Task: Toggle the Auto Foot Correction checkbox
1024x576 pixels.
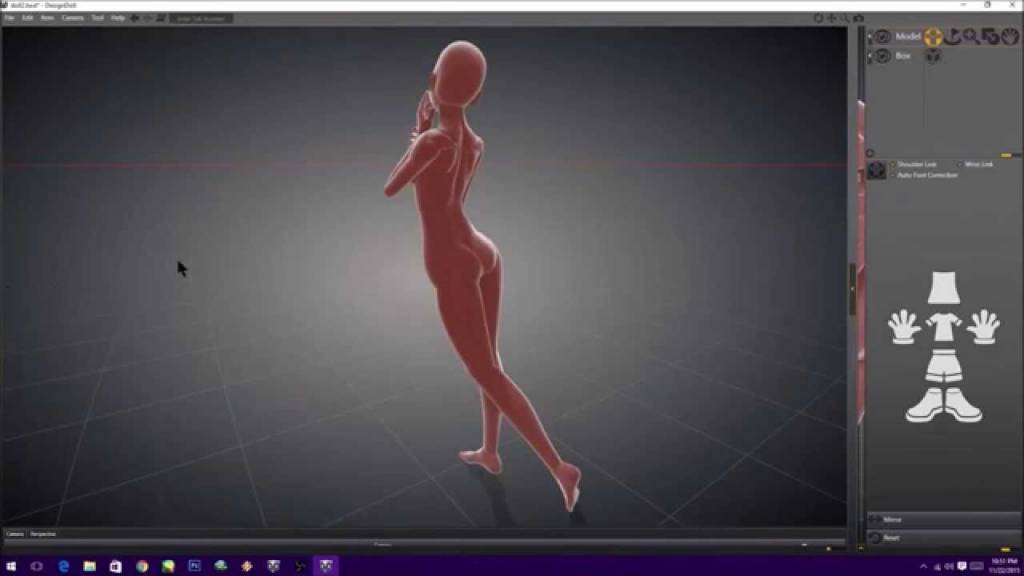Action: click(x=893, y=175)
